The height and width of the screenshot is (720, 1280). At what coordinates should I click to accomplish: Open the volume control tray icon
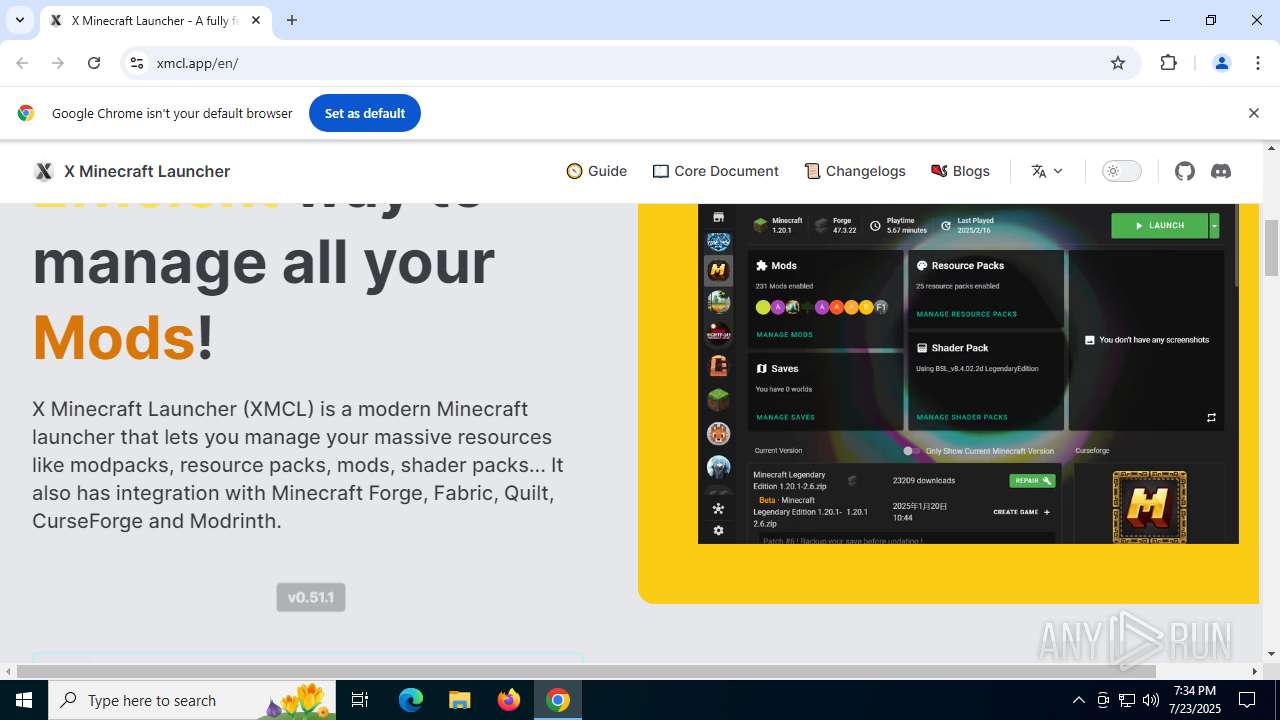pos(1151,700)
